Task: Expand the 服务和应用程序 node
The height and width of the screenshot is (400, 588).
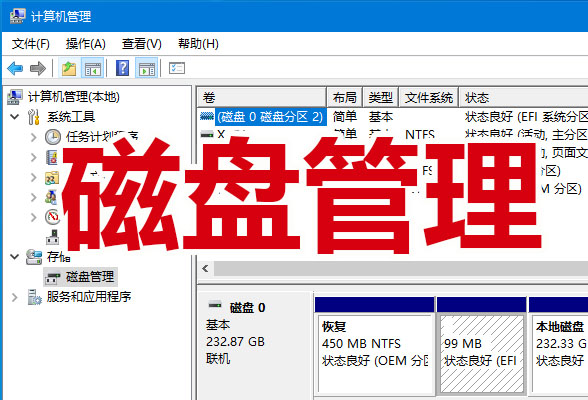Action: (x=14, y=297)
